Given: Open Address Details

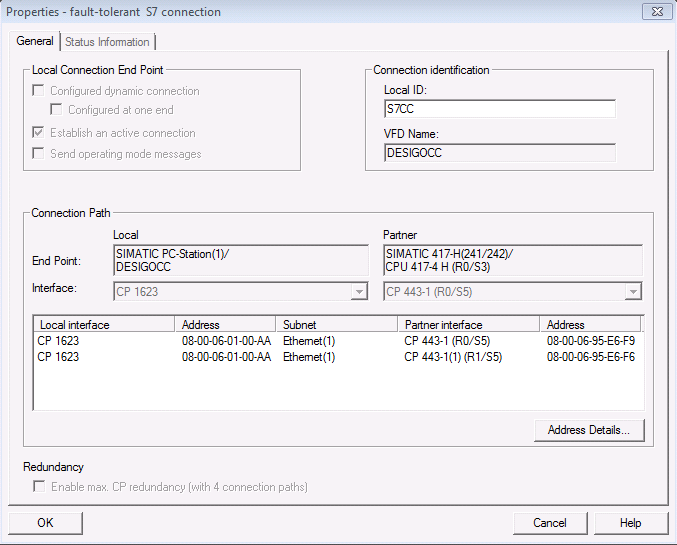Looking at the screenshot, I should point(588,430).
